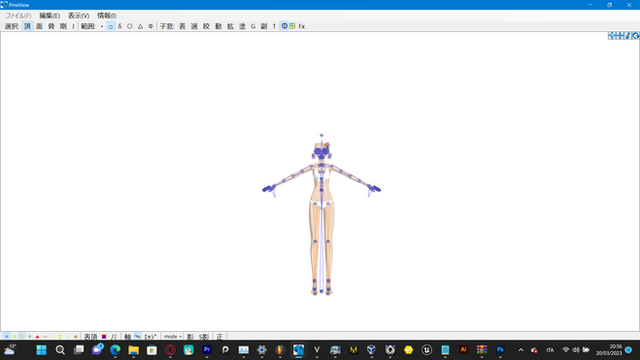
Task: Toggle rigid body selection mode 剛
Action: coord(63,26)
